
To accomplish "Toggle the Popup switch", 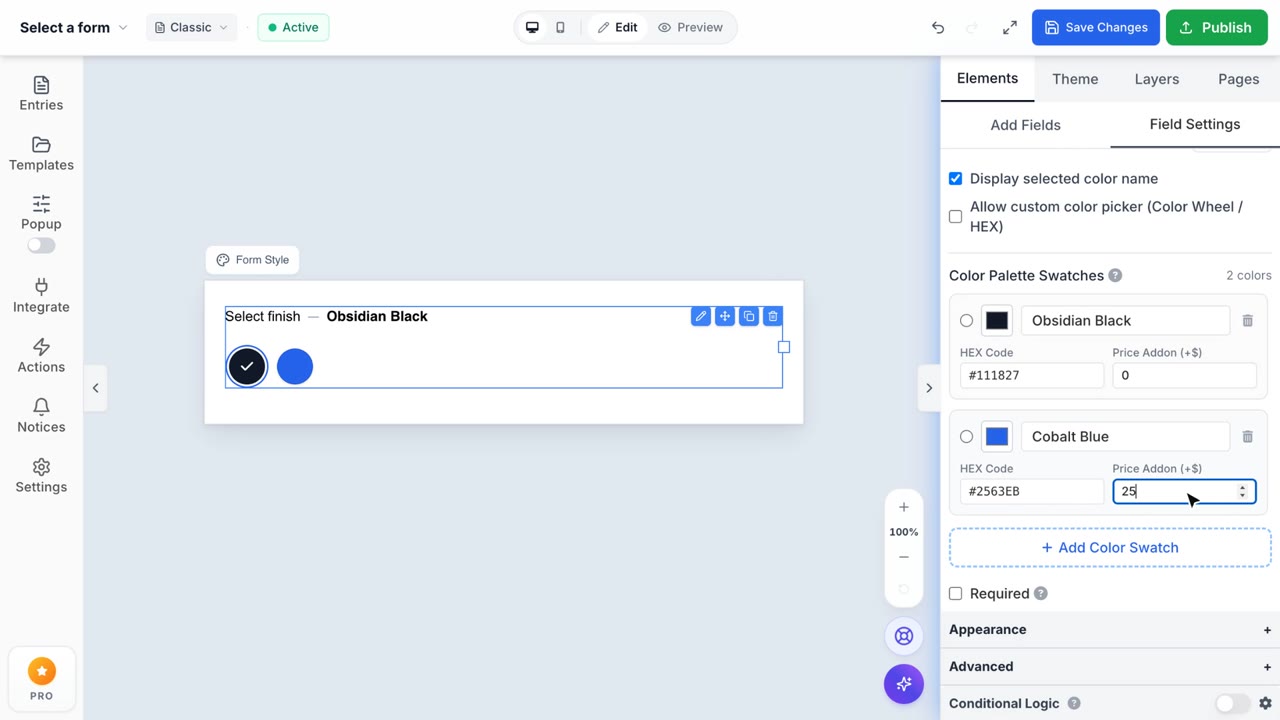I will click(41, 245).
